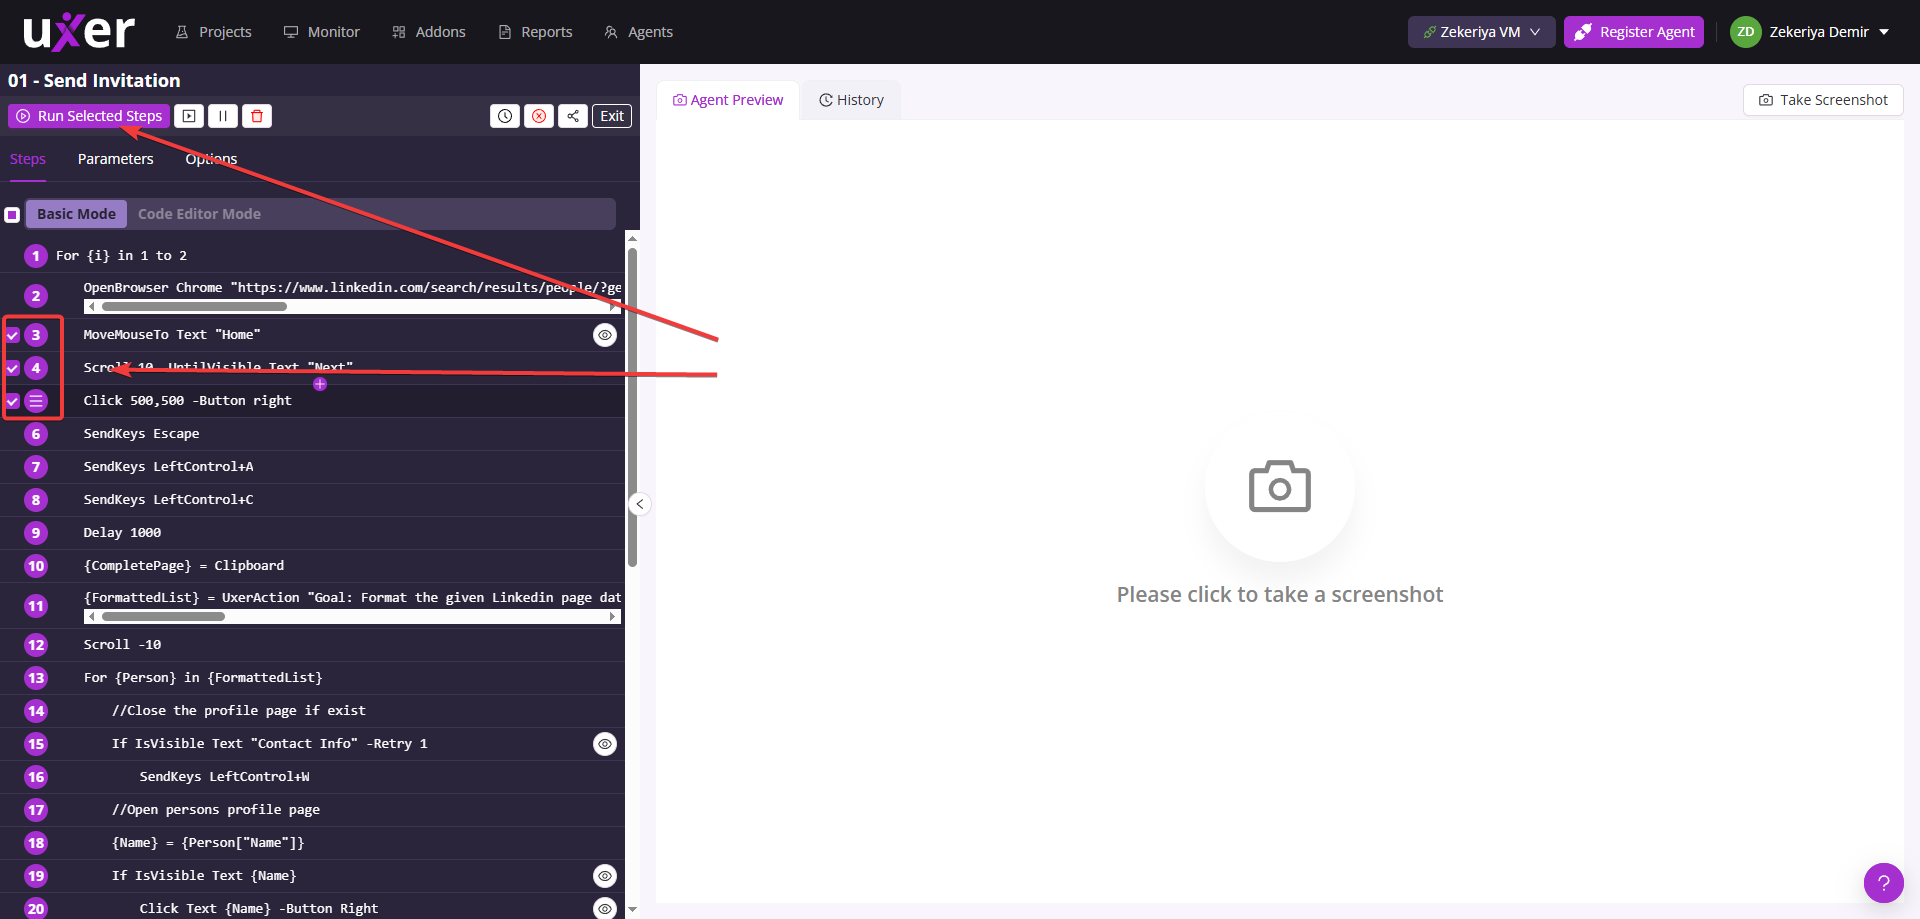Toggle the eye icon on step 15

[605, 744]
